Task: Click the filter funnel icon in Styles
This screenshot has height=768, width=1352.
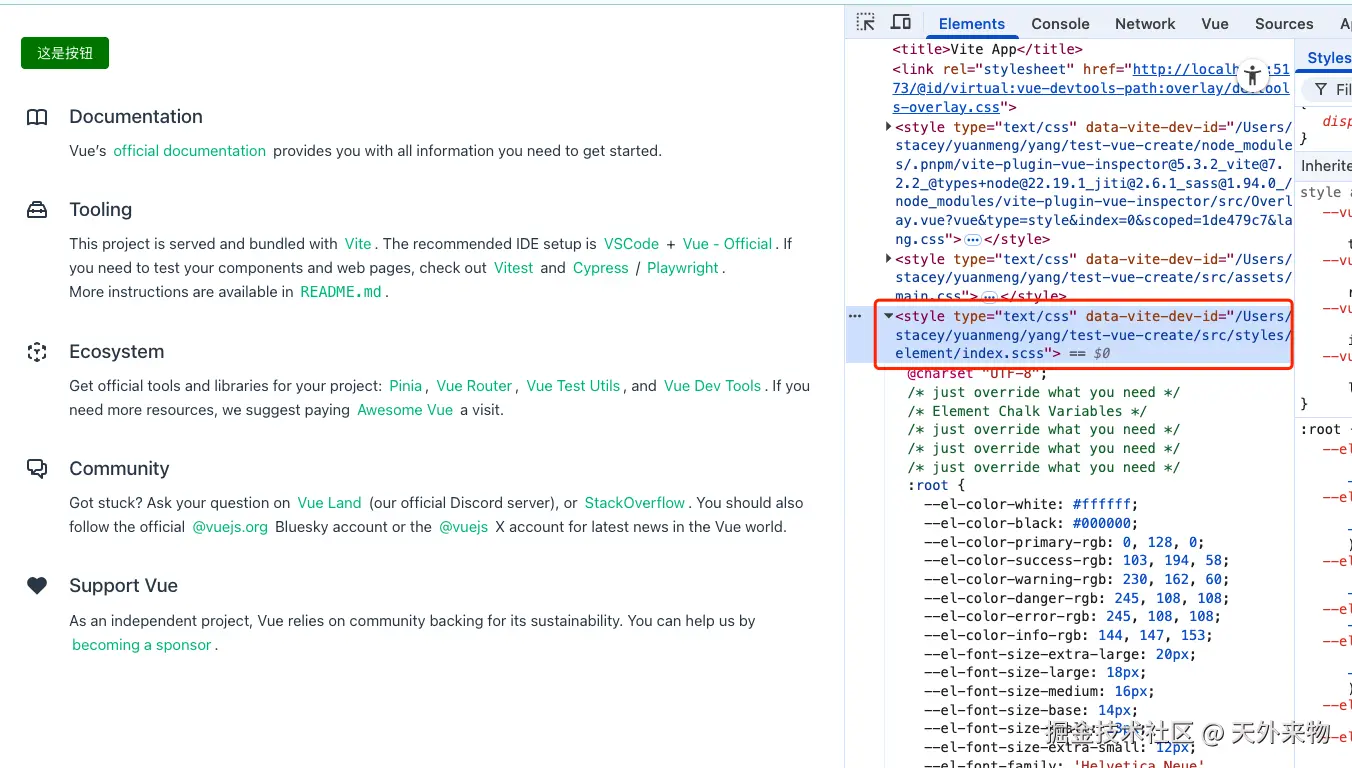Action: 1321,90
